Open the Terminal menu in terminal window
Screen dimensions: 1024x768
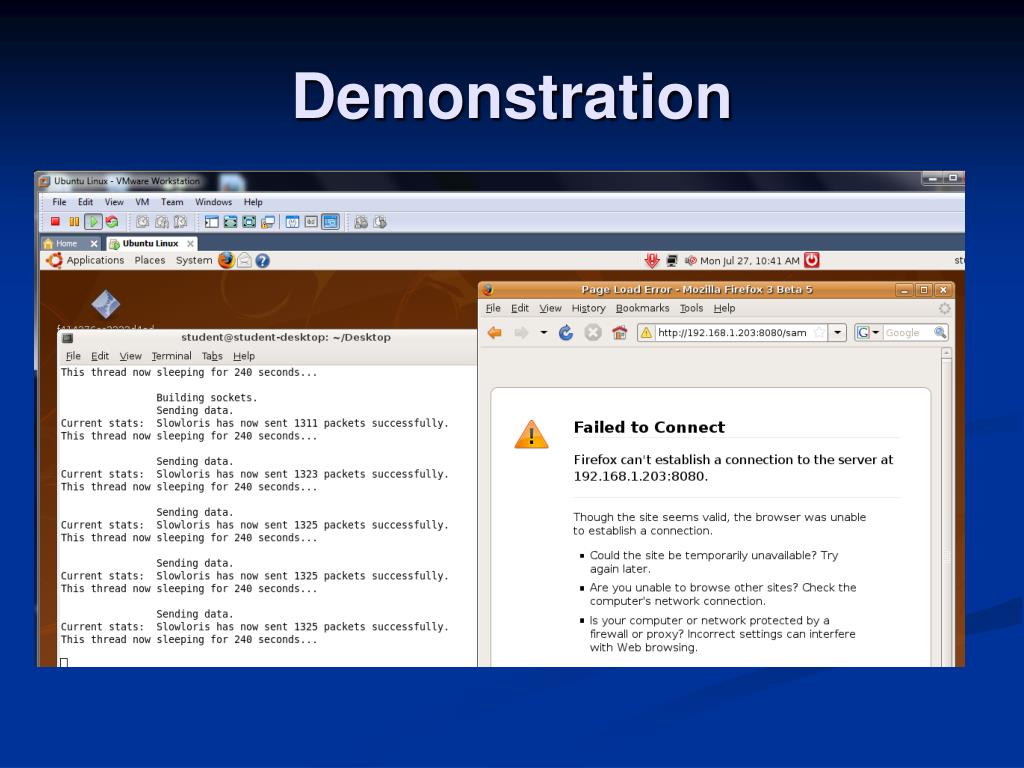point(171,356)
